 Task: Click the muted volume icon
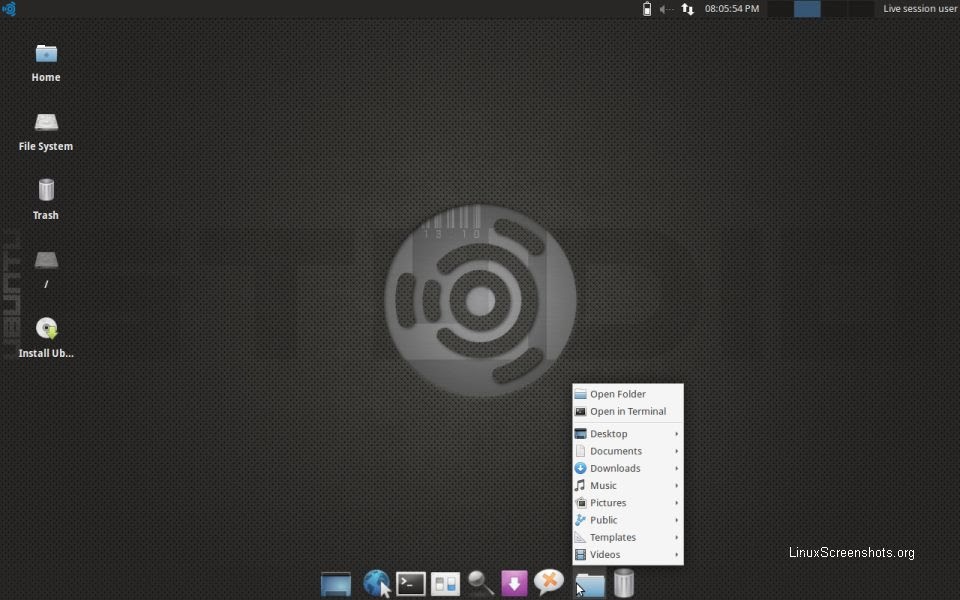point(666,9)
